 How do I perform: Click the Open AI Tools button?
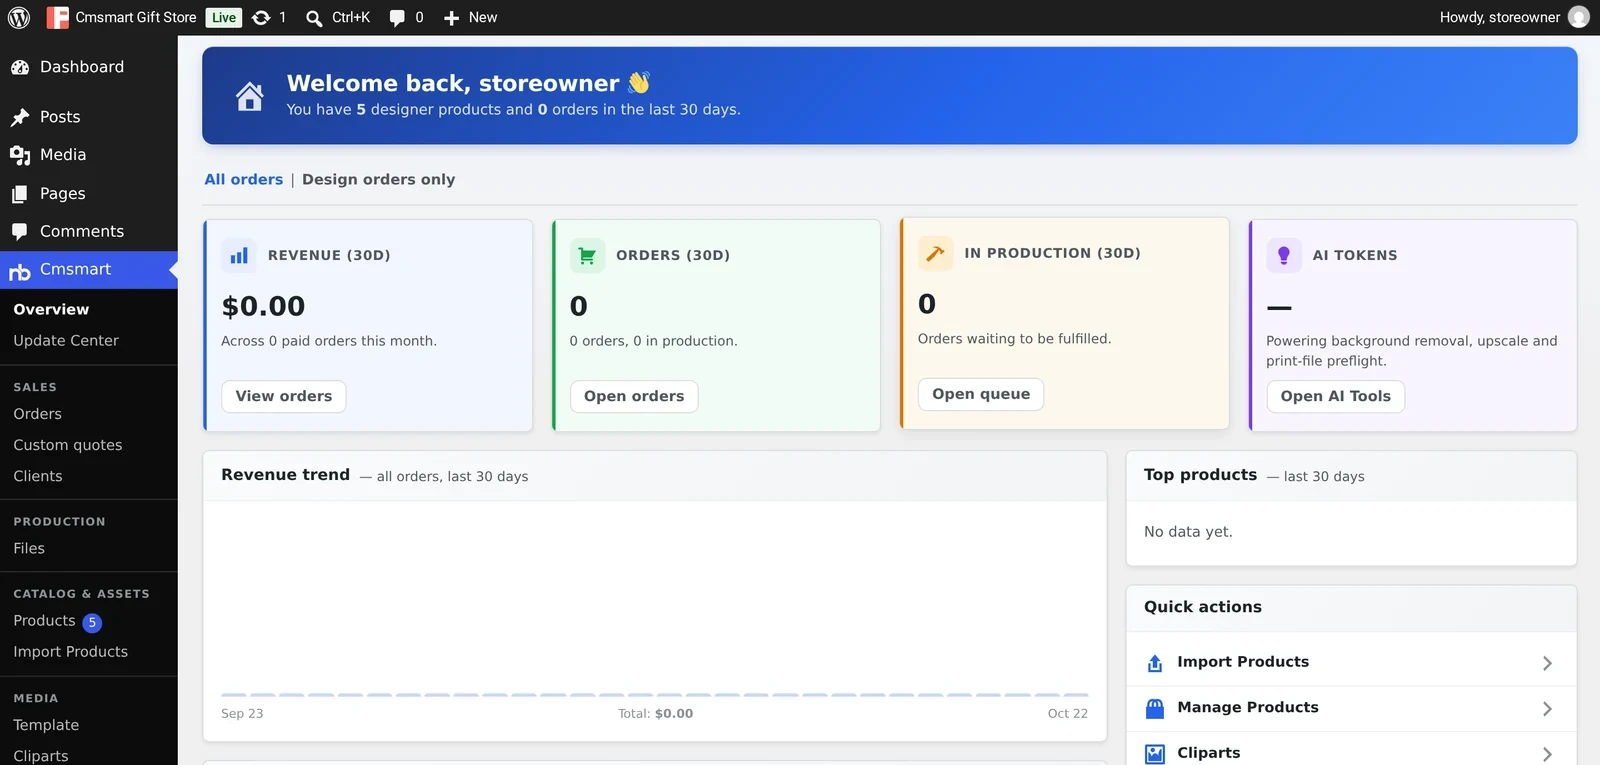coord(1336,397)
